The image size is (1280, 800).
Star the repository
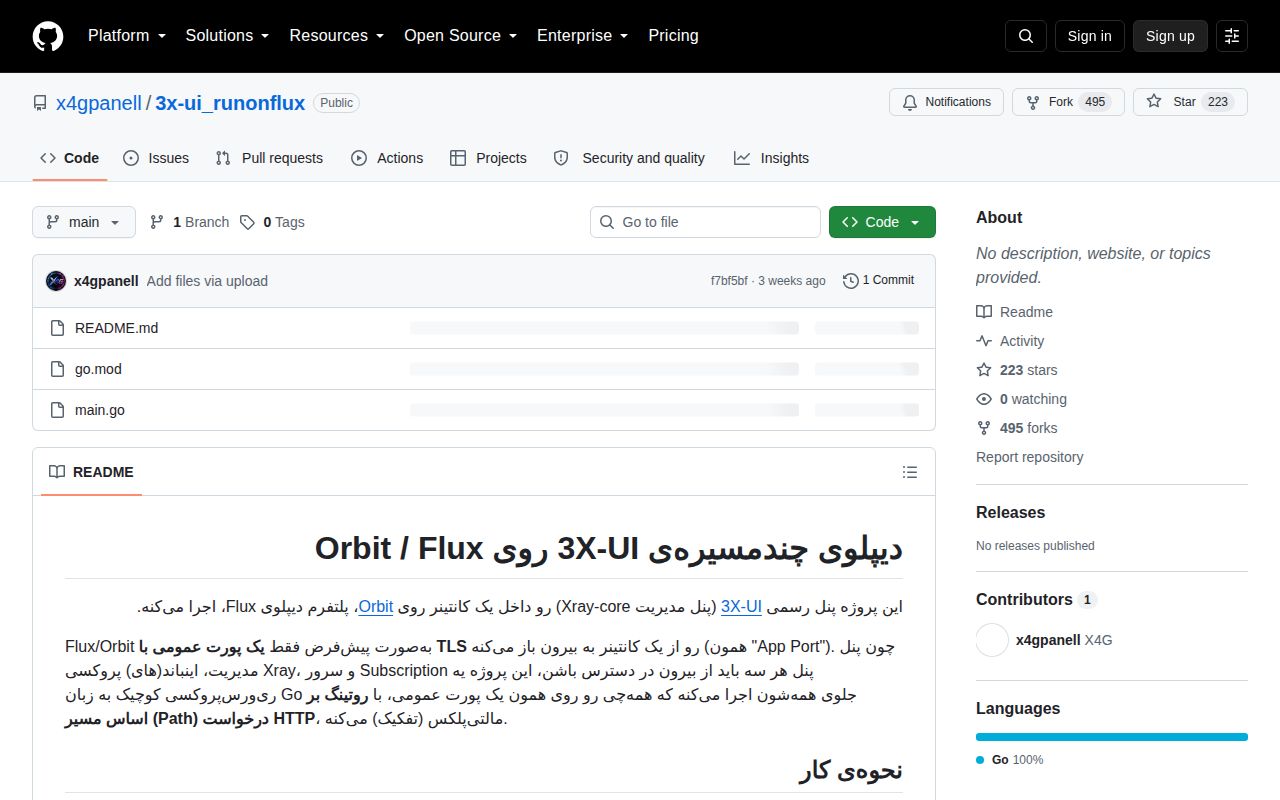click(x=1190, y=102)
